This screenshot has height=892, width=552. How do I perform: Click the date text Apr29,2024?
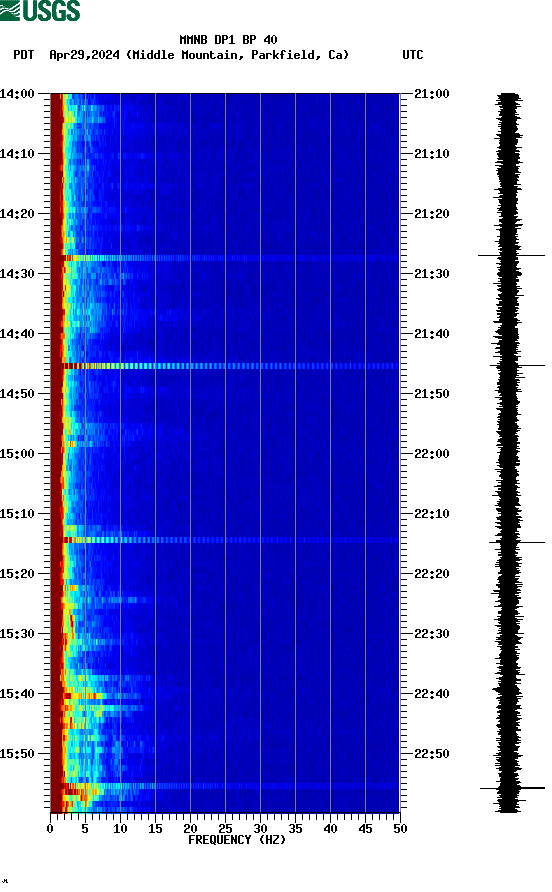point(84,55)
